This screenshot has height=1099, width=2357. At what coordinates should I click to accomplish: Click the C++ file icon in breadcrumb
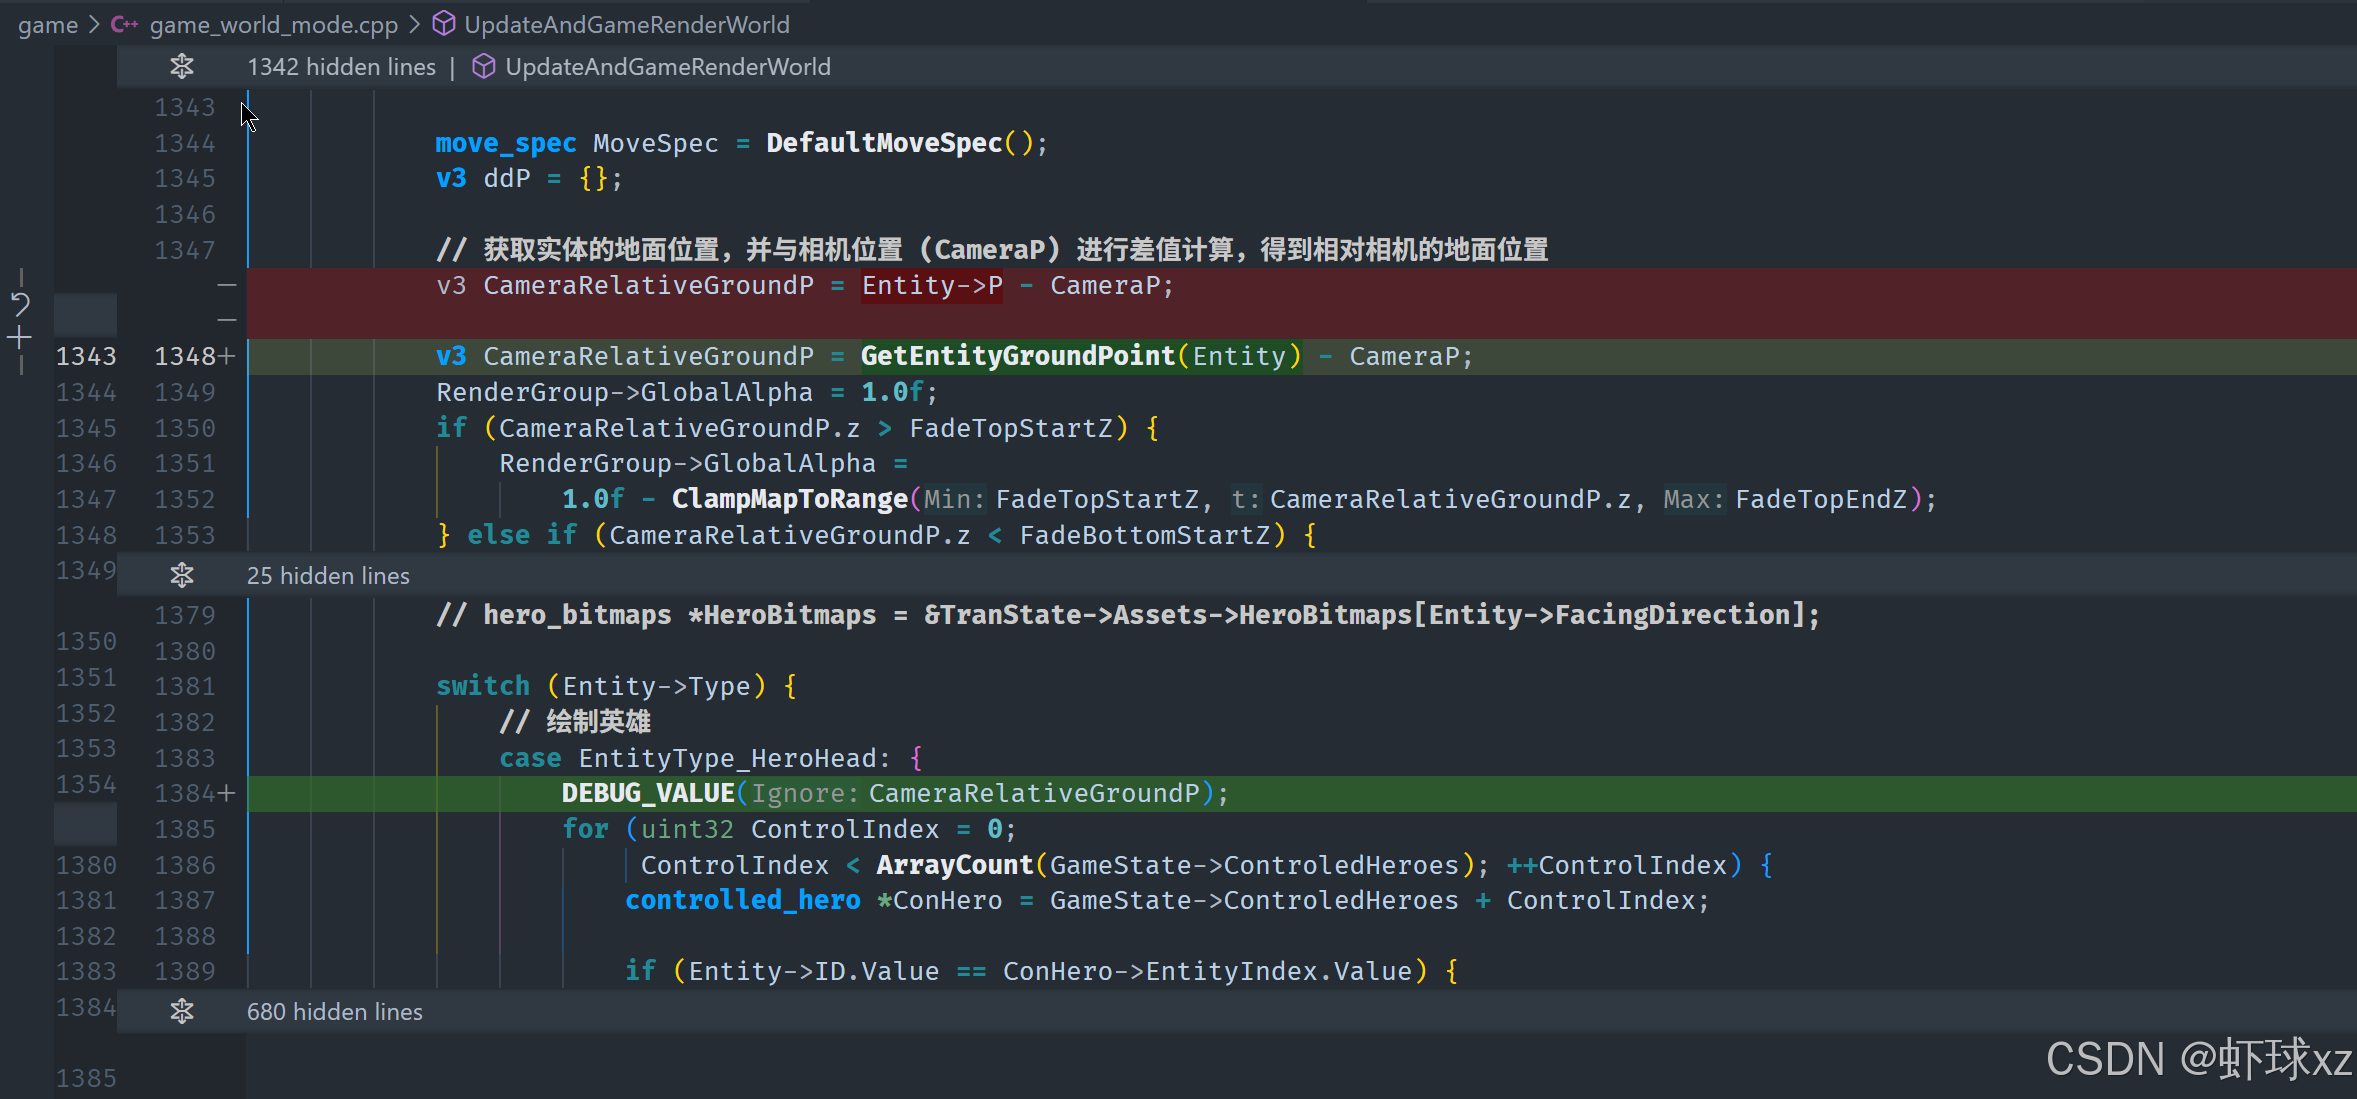point(124,24)
